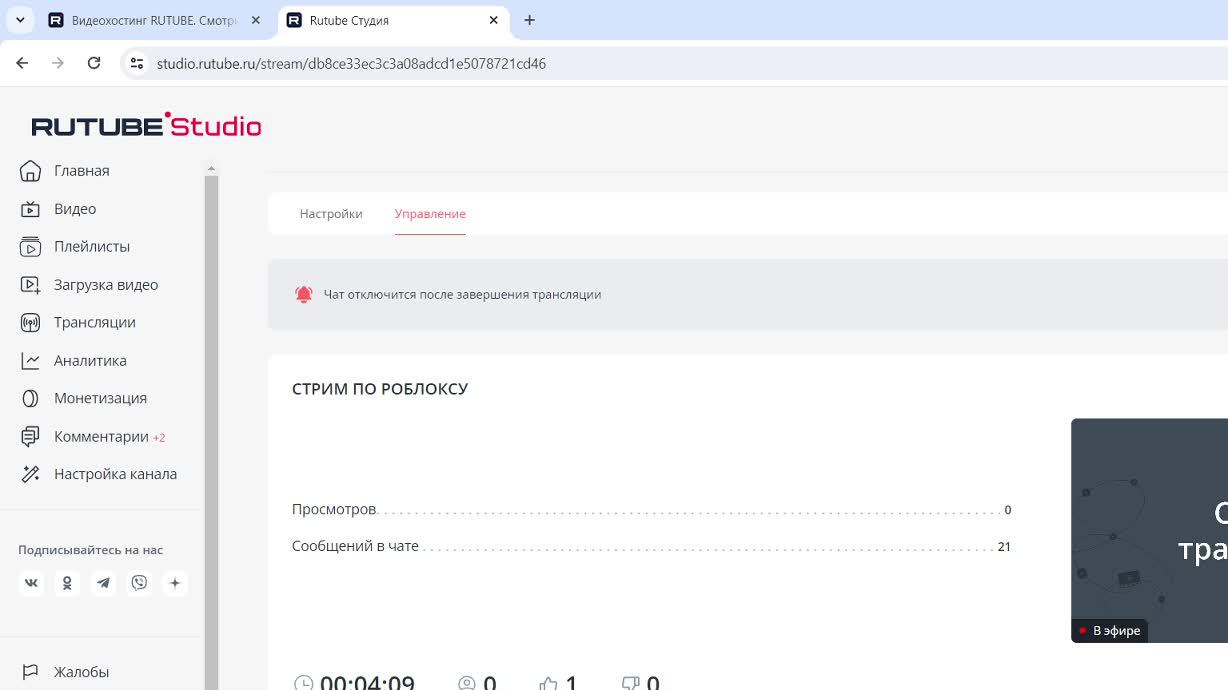Viewport: 1228px width, 690px height.
Task: Close the Видеохостинг RUTUBE browser tab
Action: 256,20
